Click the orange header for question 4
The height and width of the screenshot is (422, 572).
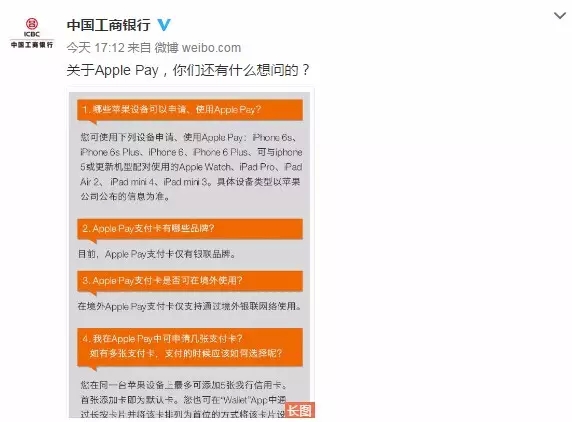point(190,346)
